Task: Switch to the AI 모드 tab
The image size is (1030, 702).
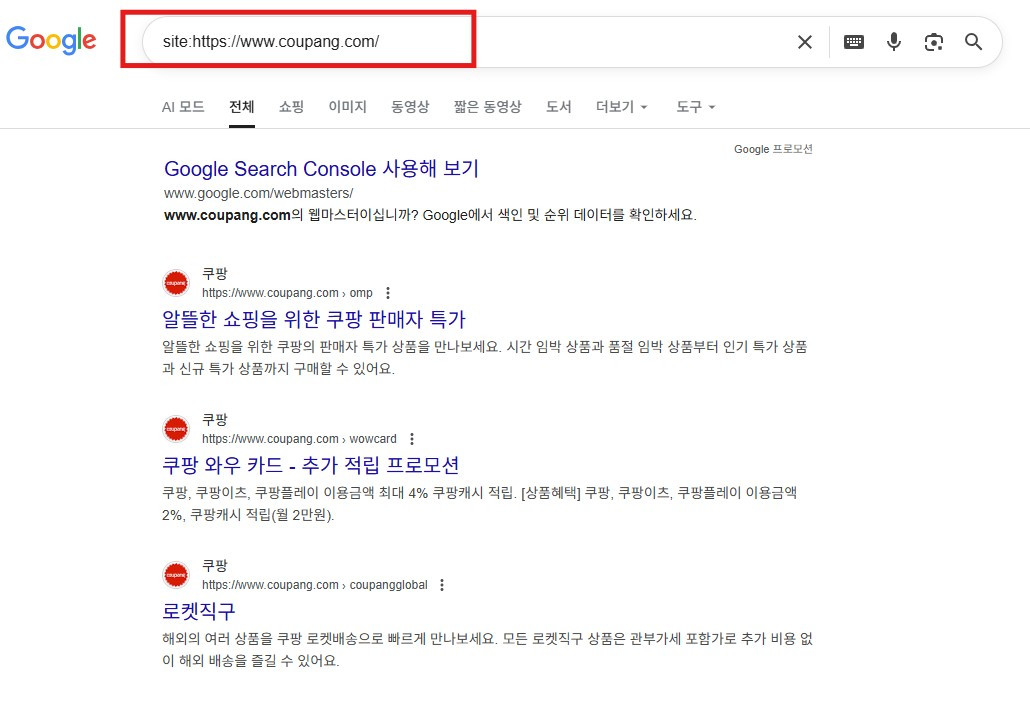Action: (183, 106)
